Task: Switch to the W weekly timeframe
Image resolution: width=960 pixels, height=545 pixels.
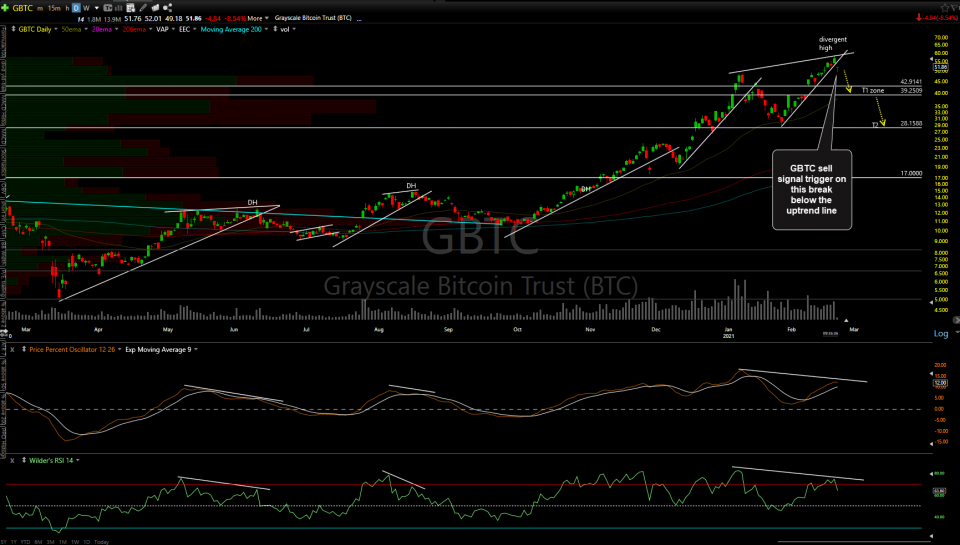Action: click(86, 9)
